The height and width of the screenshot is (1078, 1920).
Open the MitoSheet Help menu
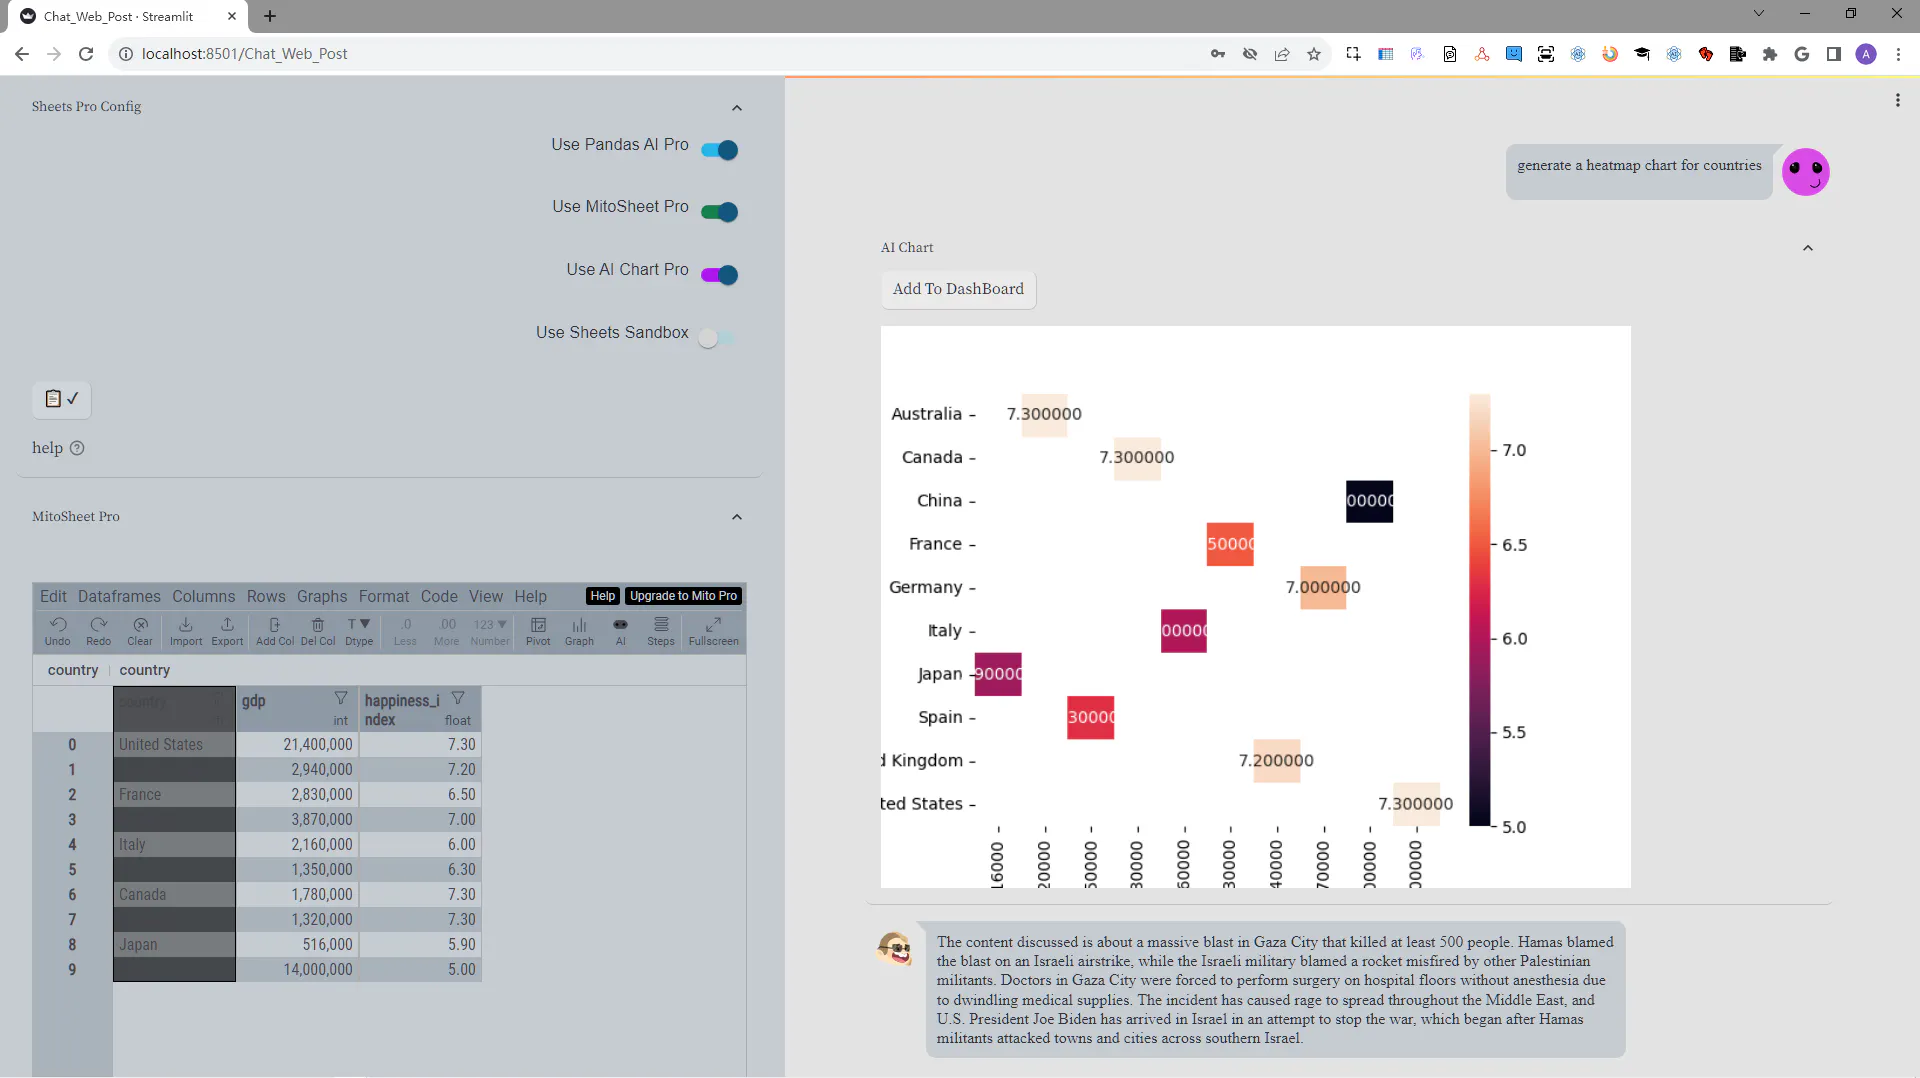click(531, 596)
